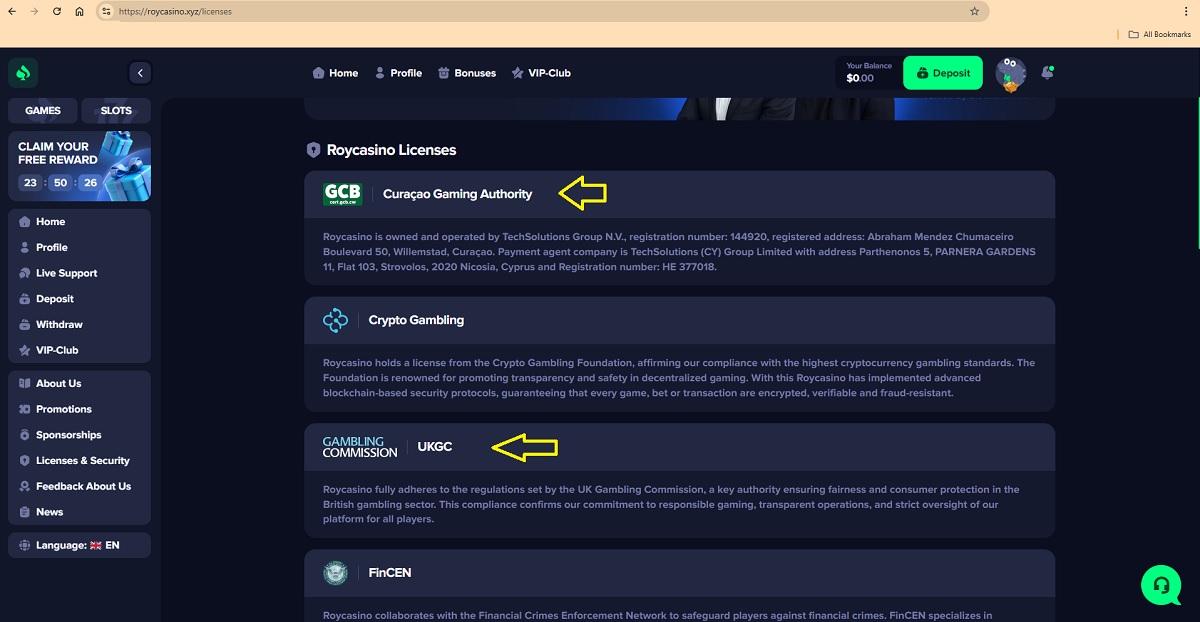The height and width of the screenshot is (622, 1200).
Task: Open Live Support in the sidebar
Action: coord(66,273)
